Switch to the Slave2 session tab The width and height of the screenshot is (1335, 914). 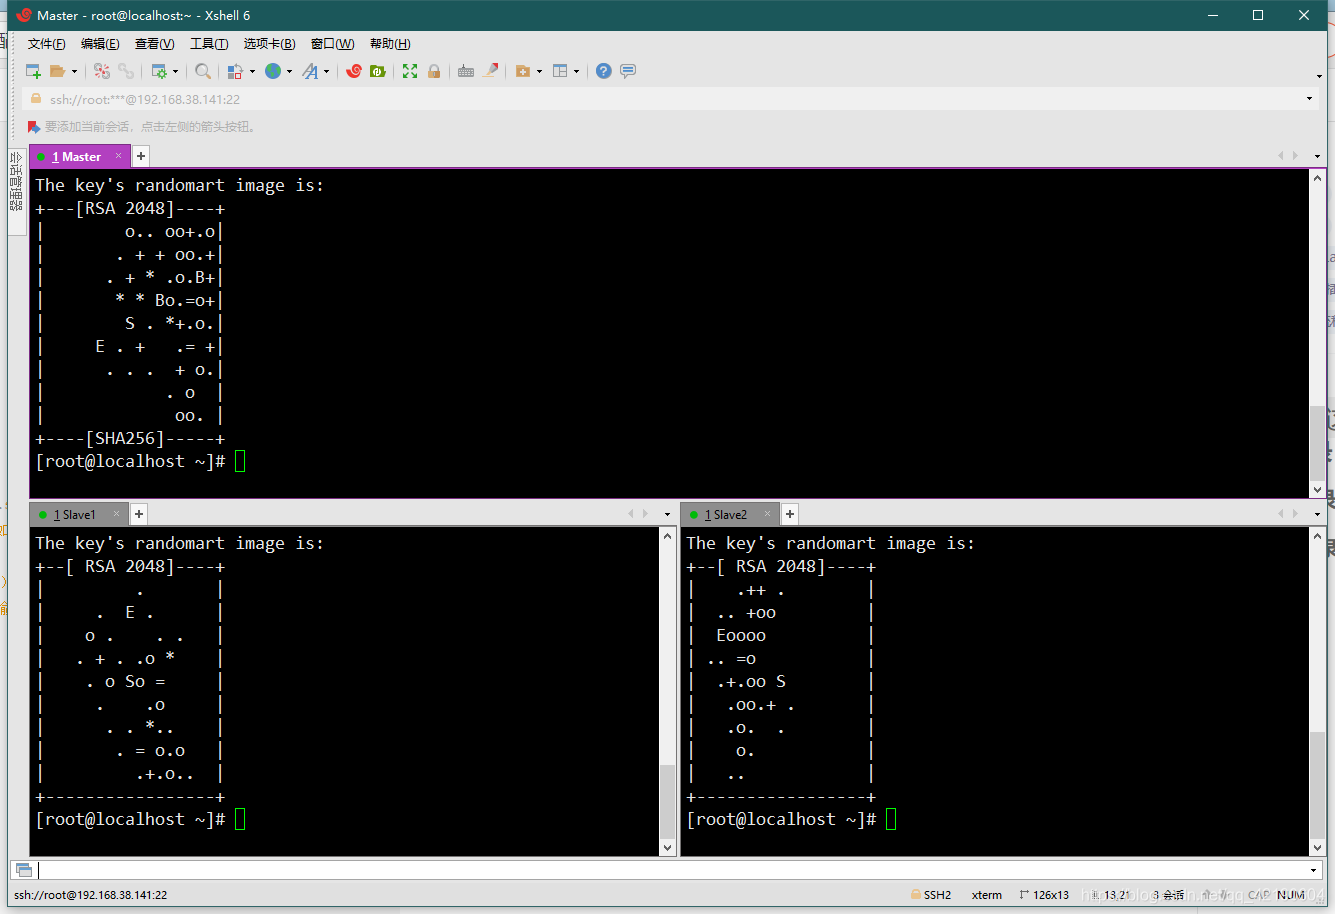[728, 515]
